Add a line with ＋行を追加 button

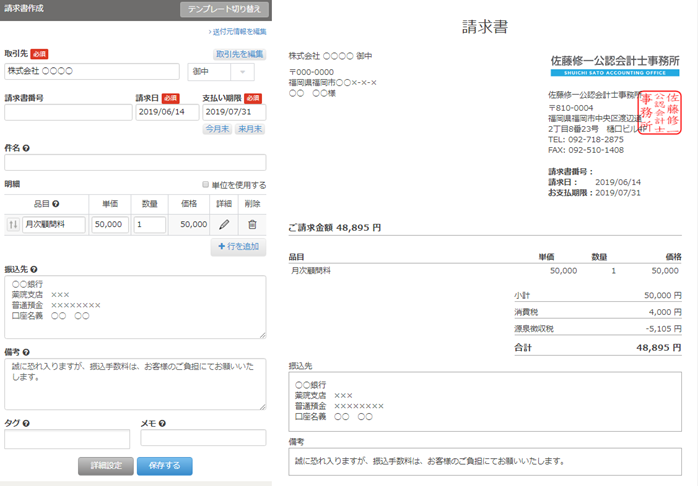tap(238, 247)
